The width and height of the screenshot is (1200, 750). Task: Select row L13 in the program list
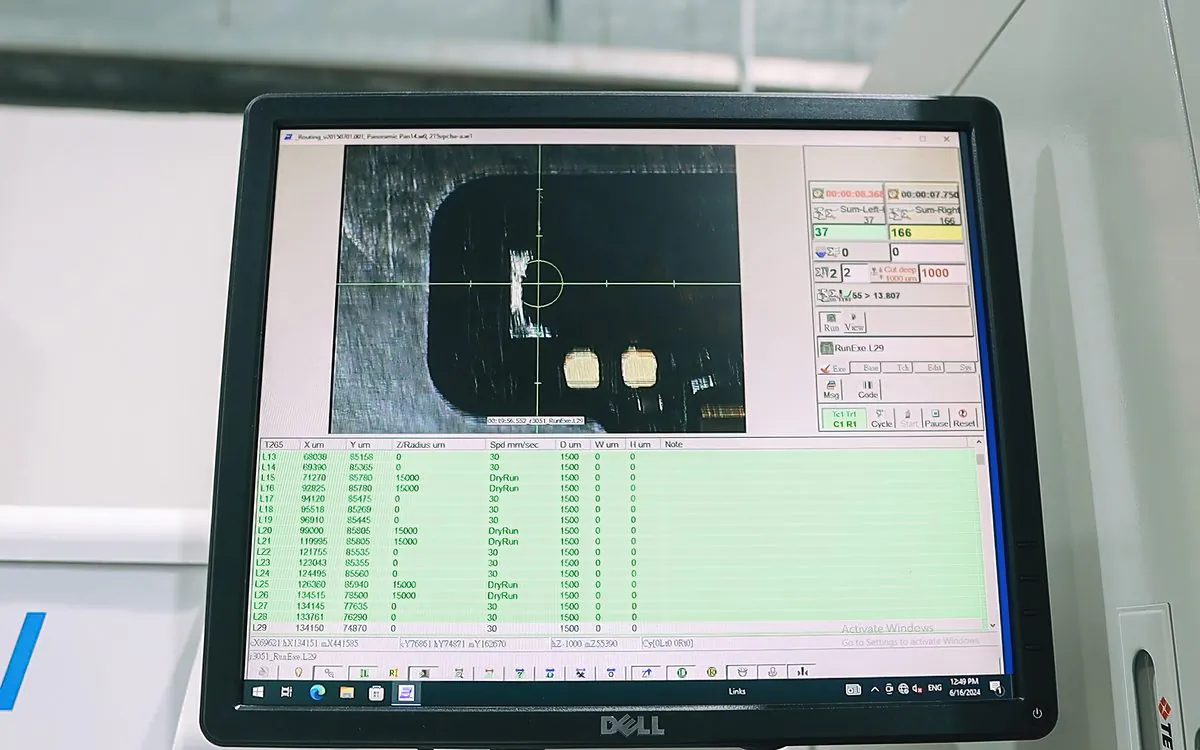[618, 456]
